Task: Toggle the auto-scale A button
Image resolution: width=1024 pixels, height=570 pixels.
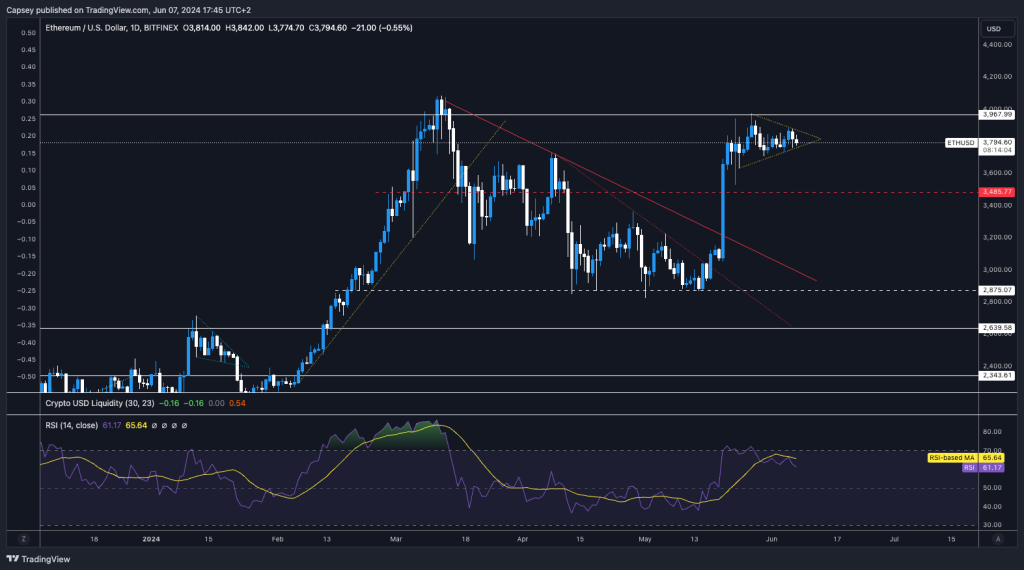Action: [x=998, y=539]
